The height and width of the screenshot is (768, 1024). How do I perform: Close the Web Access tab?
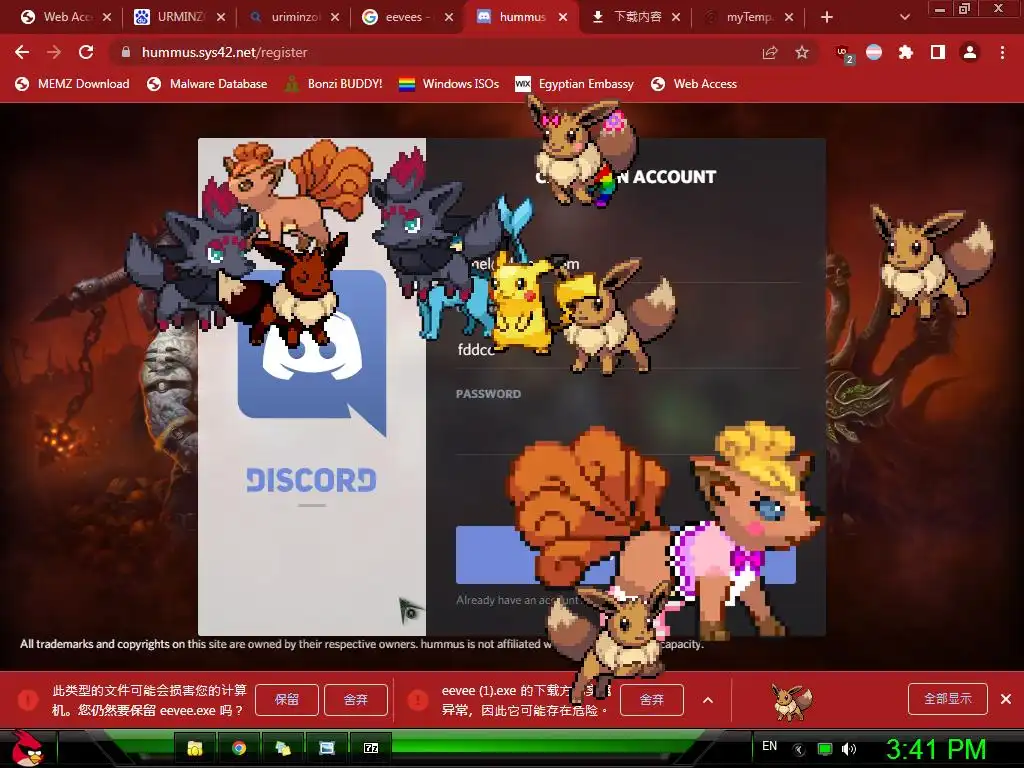point(107,17)
